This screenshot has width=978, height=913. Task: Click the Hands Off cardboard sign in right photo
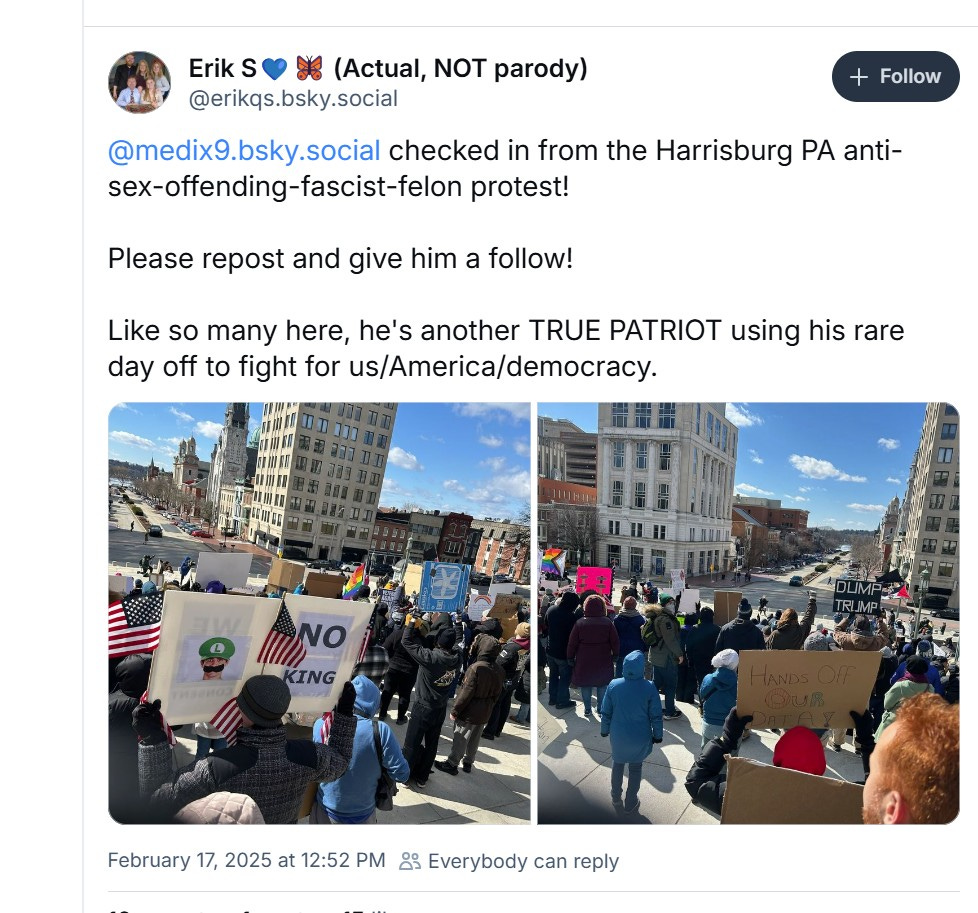[808, 689]
